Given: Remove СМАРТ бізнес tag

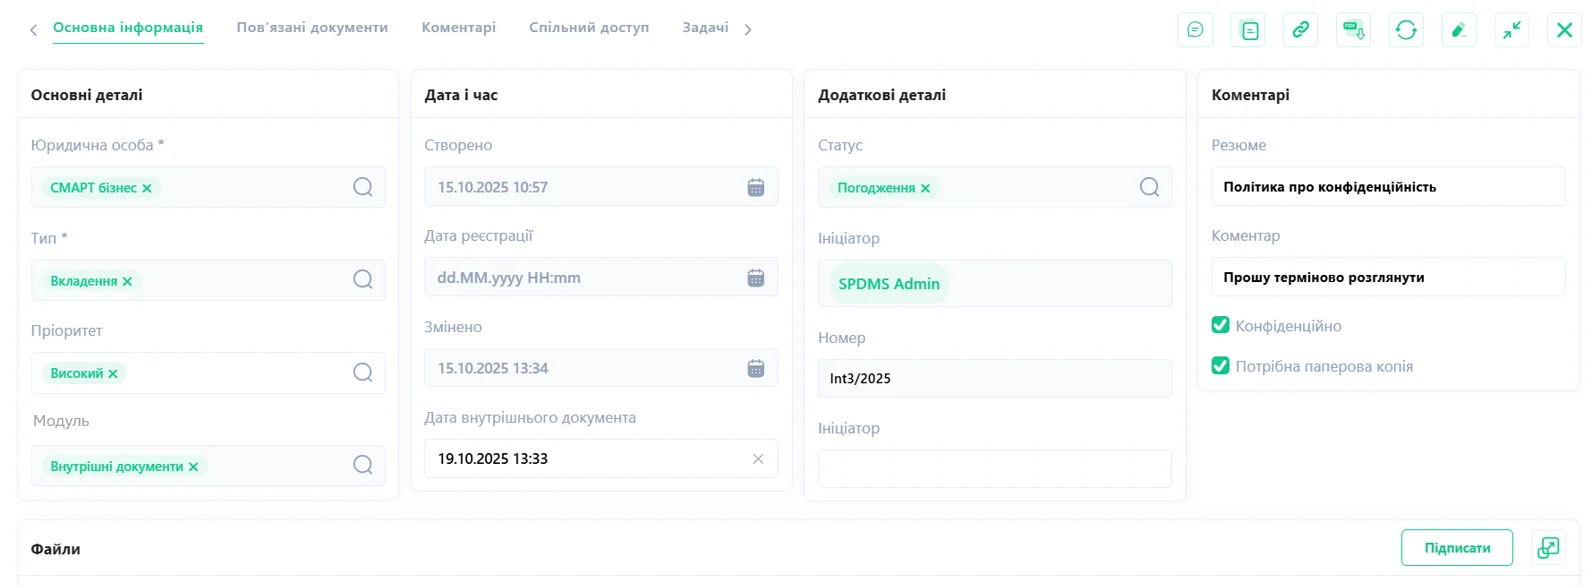Looking at the screenshot, I should 147,188.
